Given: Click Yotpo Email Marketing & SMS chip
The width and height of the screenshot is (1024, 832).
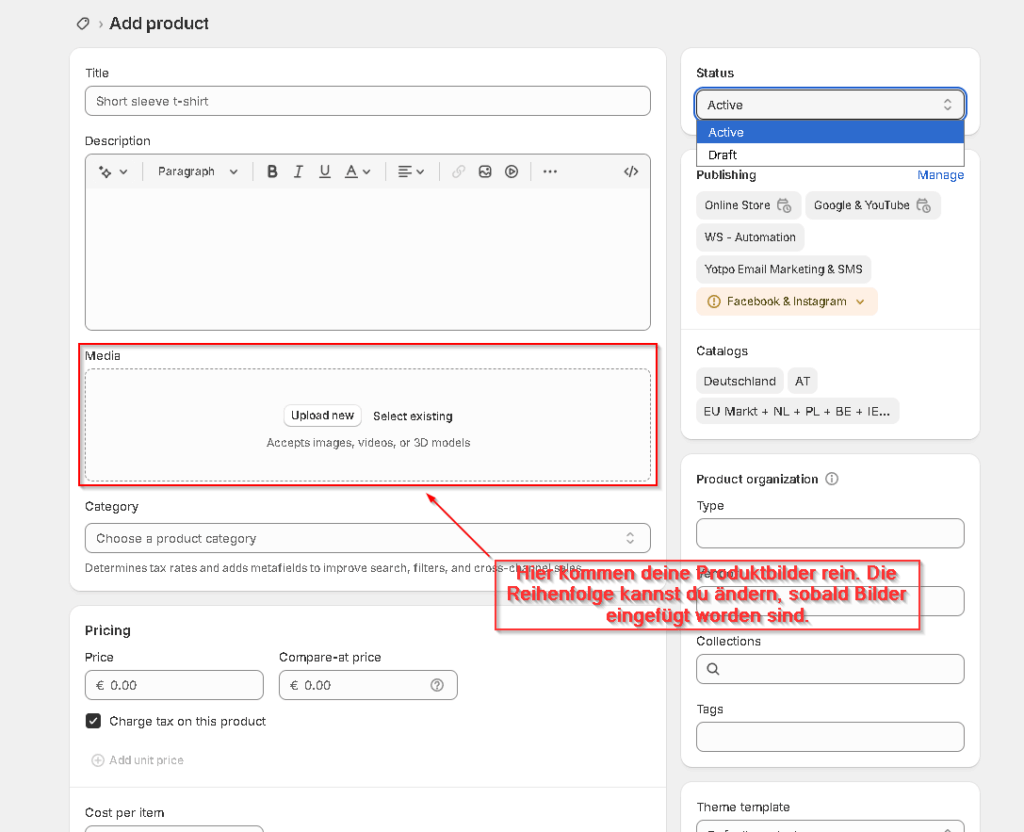Looking at the screenshot, I should pos(783,269).
